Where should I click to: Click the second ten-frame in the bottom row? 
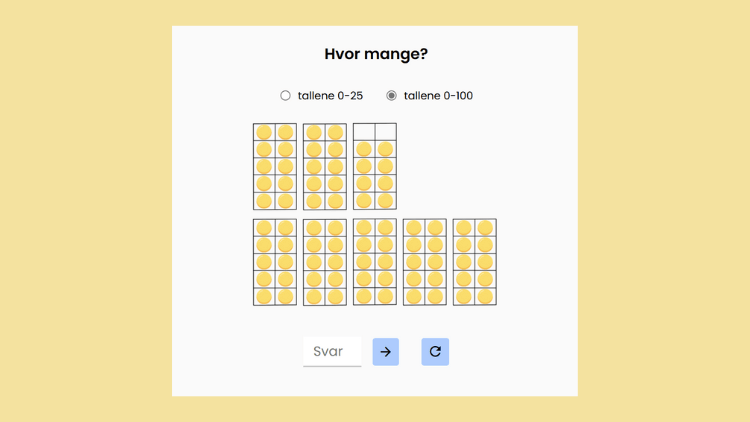pyautogui.click(x=325, y=262)
